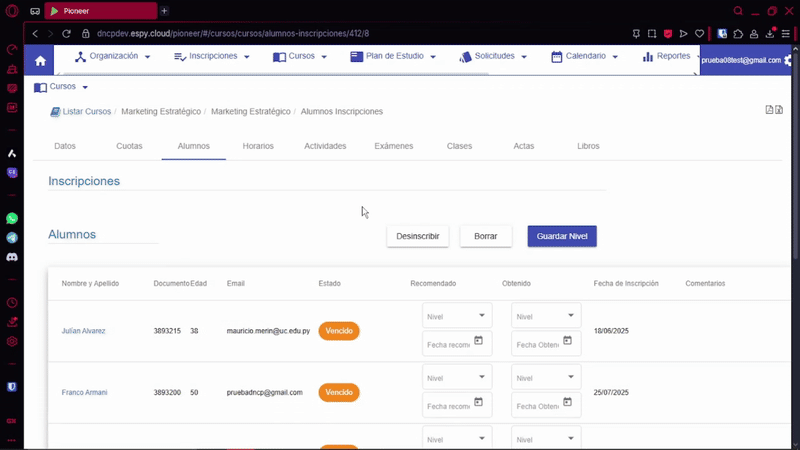Click the browser reload page button
The width and height of the screenshot is (800, 450).
coord(68,33)
